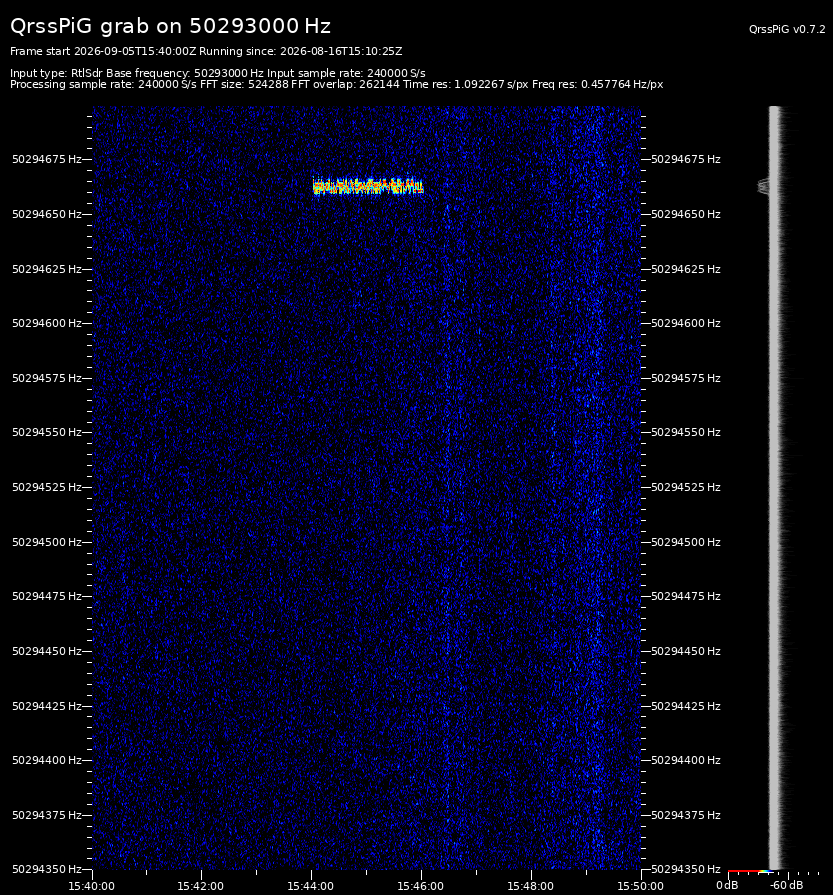Select the 15:44:00 time axis marker
The height and width of the screenshot is (895, 833).
(x=311, y=886)
